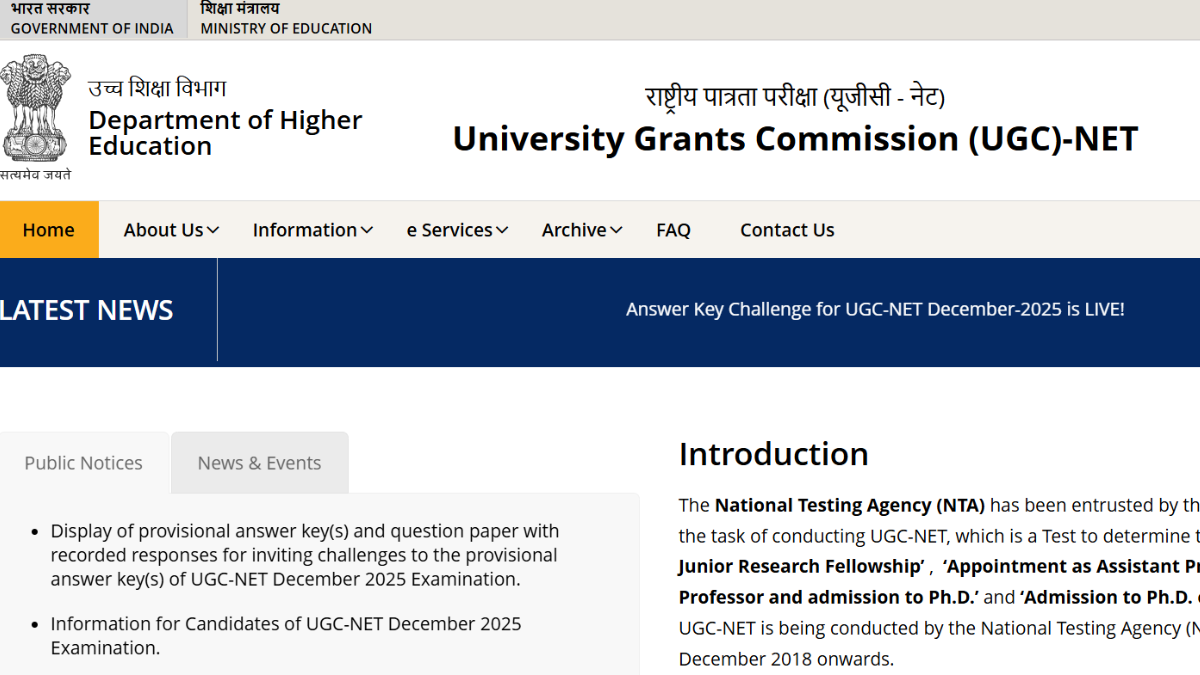
Task: Click the LATEST NEWS label
Action: click(87, 311)
